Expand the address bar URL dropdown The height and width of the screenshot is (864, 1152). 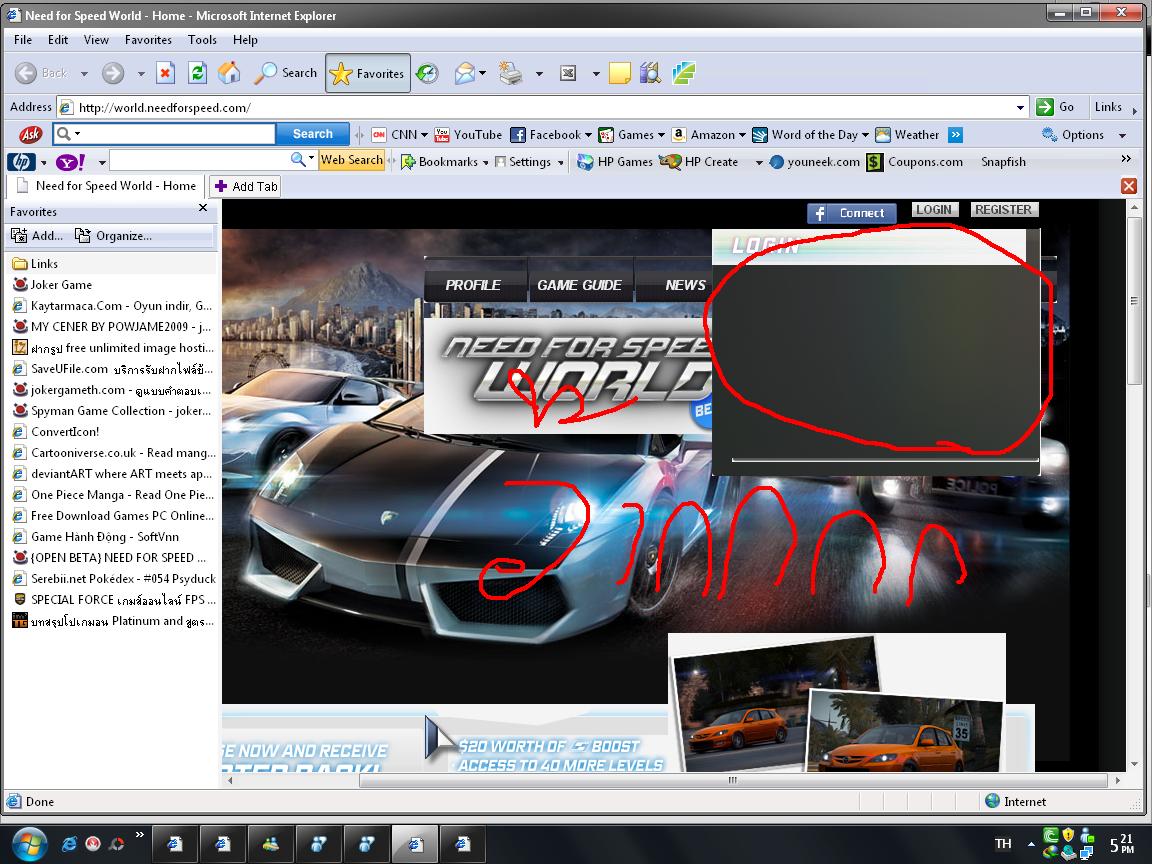coord(1020,107)
